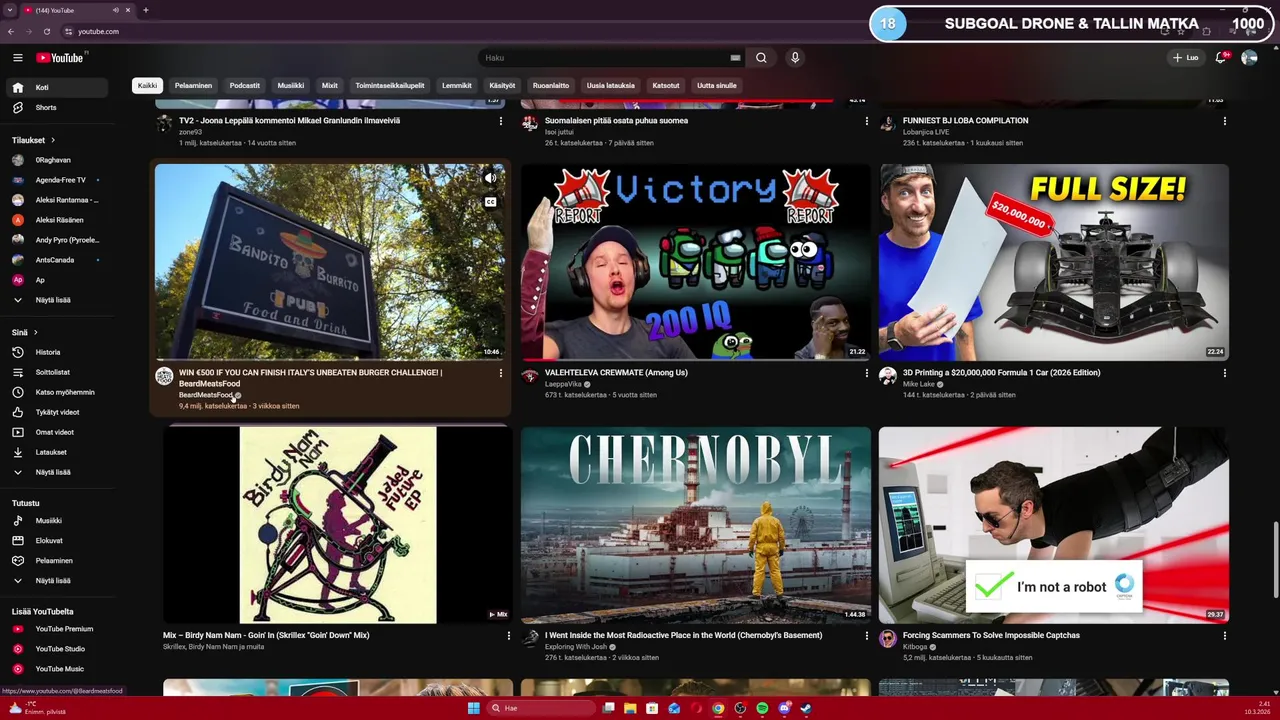The width and height of the screenshot is (1280, 720).
Task: Play the Chernobyl video thumbnail
Action: click(696, 525)
